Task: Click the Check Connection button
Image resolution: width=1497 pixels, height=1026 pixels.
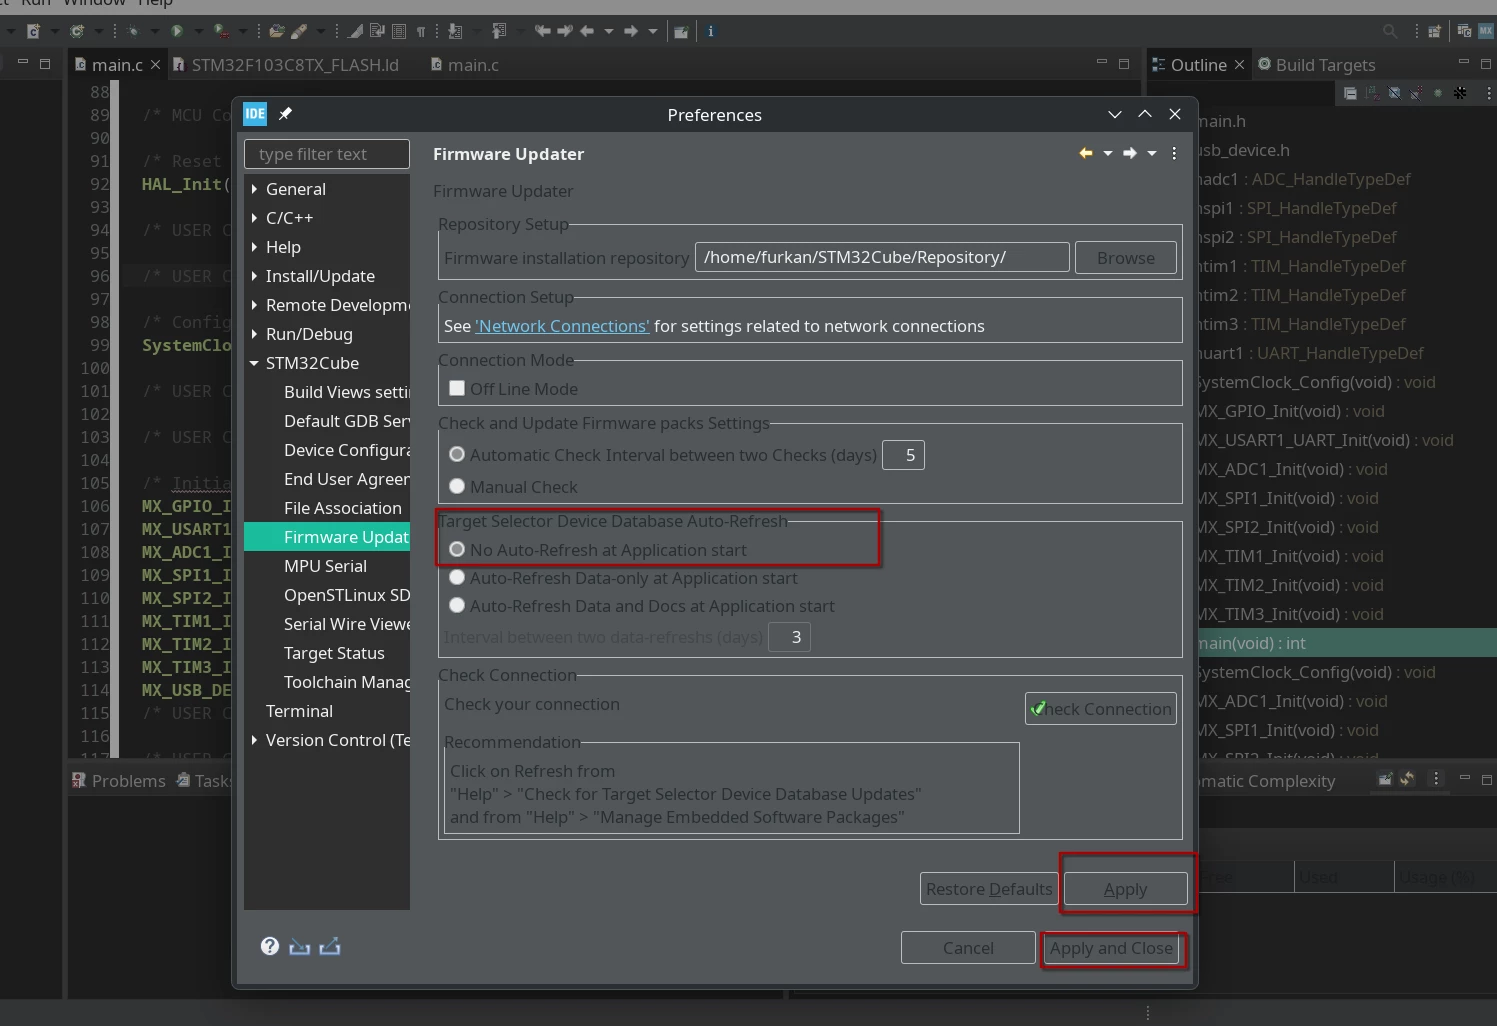Action: tap(1100, 709)
